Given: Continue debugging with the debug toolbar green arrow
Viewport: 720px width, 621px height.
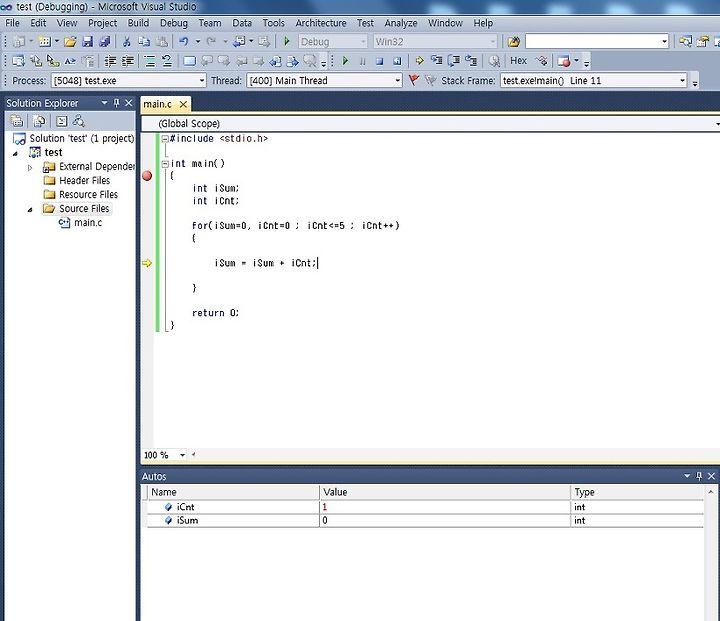Looking at the screenshot, I should (x=345, y=61).
